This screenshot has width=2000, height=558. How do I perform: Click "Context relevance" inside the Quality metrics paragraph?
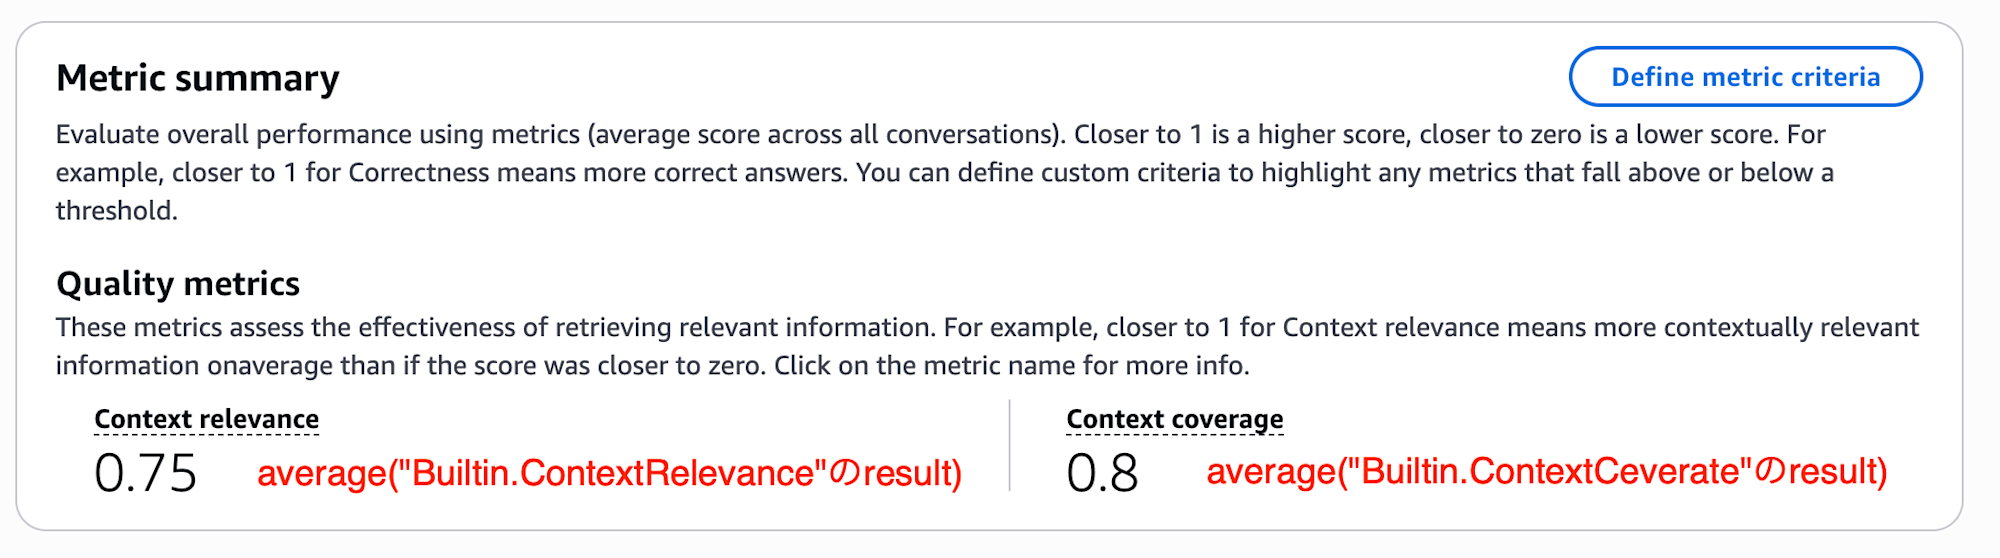tap(1390, 328)
